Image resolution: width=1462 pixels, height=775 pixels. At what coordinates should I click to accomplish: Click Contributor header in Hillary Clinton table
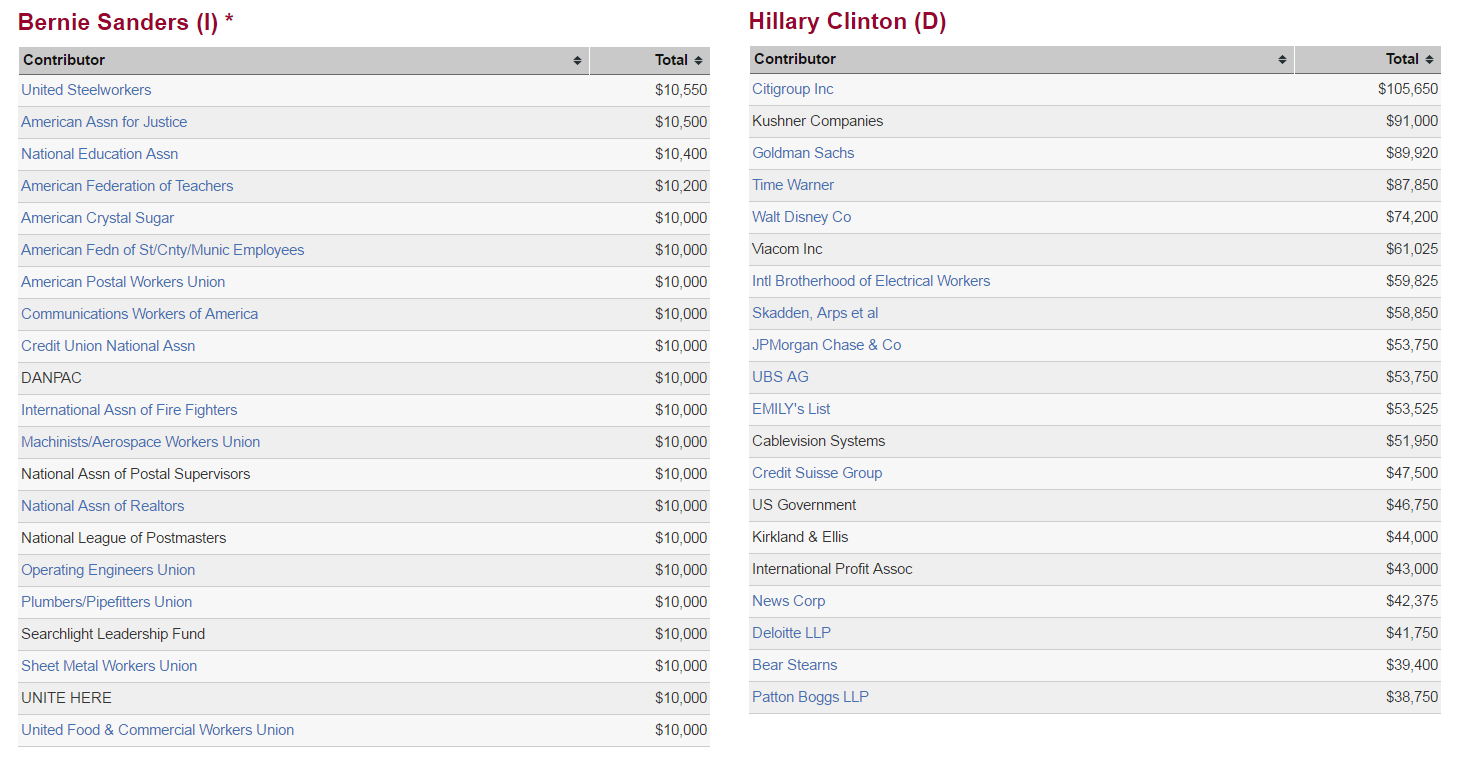tap(1021, 60)
